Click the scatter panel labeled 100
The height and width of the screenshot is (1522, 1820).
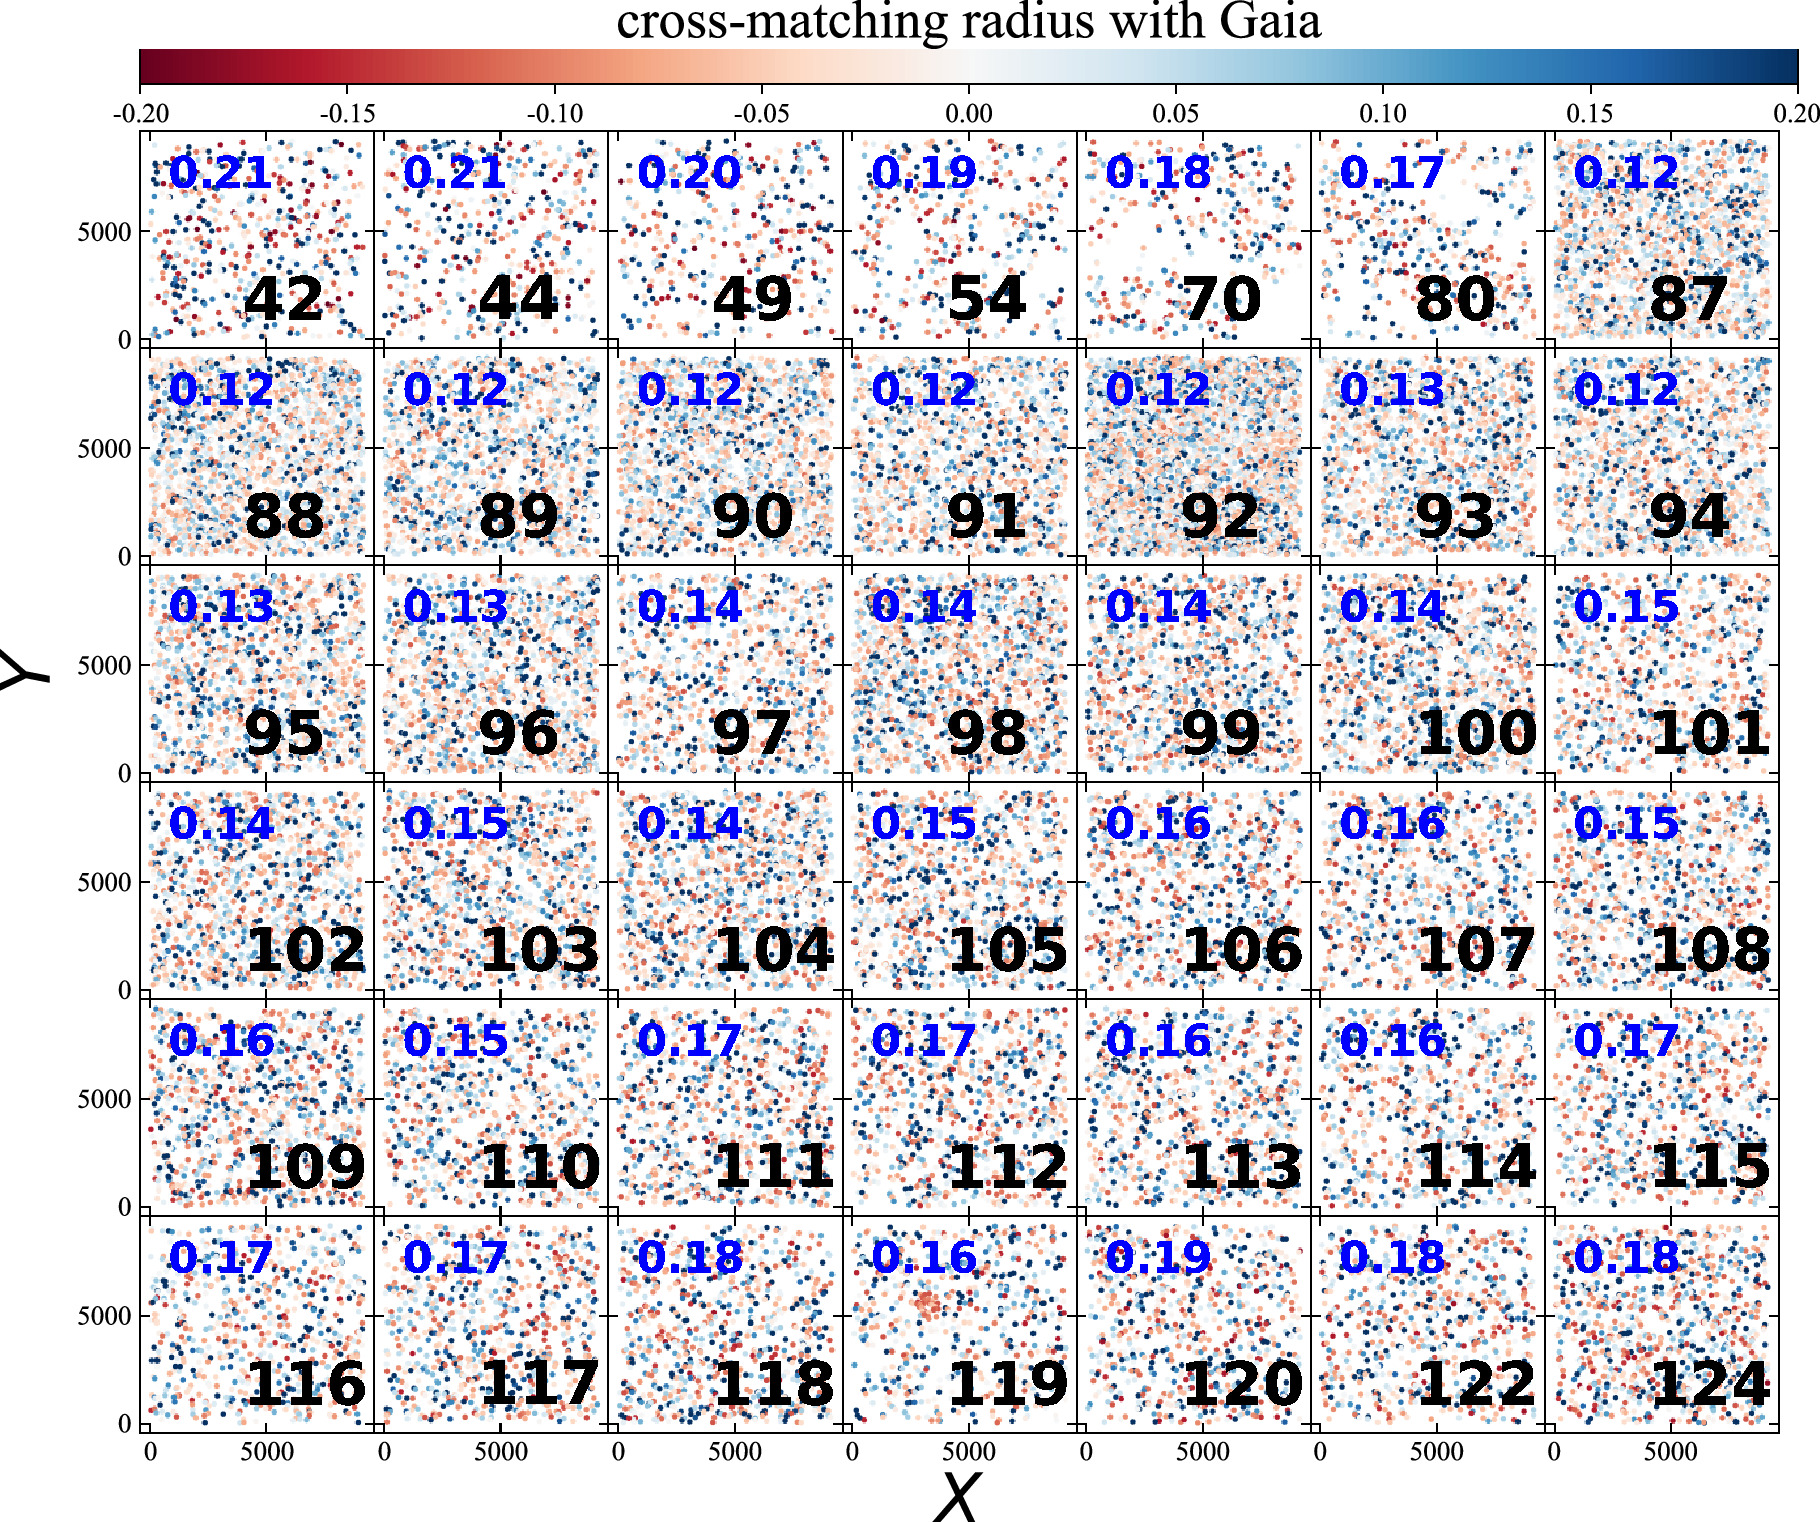pos(1427,673)
